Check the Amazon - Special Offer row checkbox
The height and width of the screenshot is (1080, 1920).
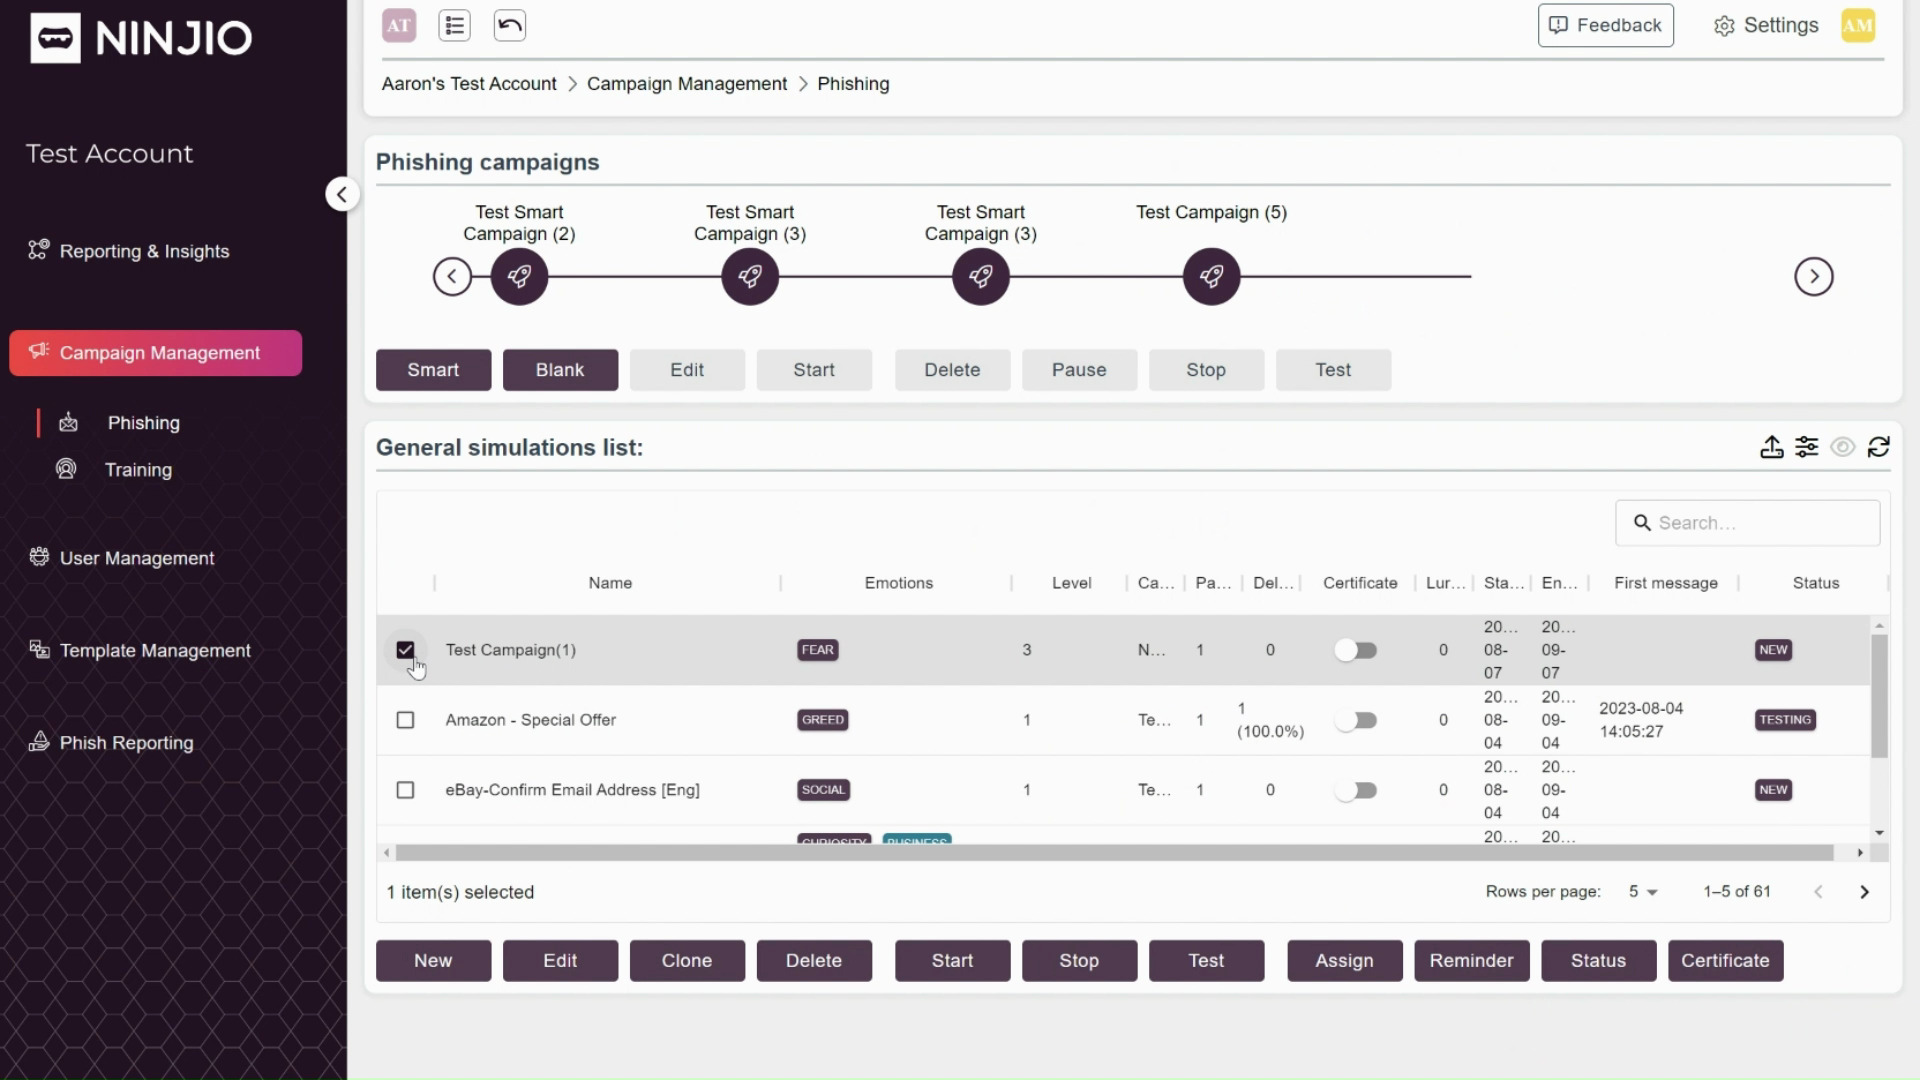tap(405, 720)
